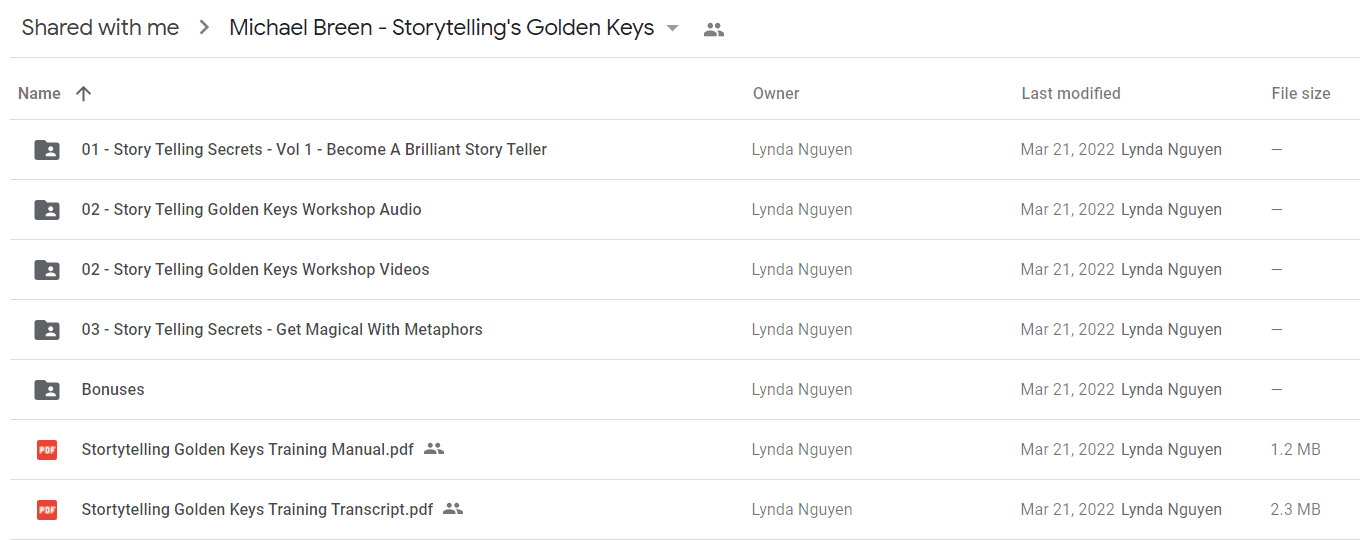Sort by the Name column header
Image resolution: width=1360 pixels, height=540 pixels.
(39, 93)
